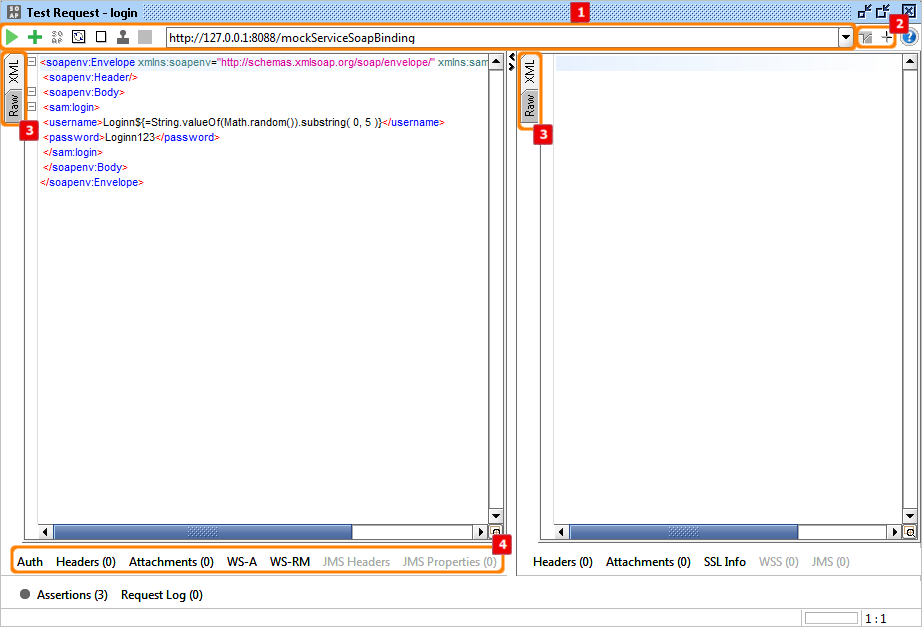Image resolution: width=922 pixels, height=627 pixels.
Task: Click the closing /soapenv:Body tag line
Action: (85, 167)
